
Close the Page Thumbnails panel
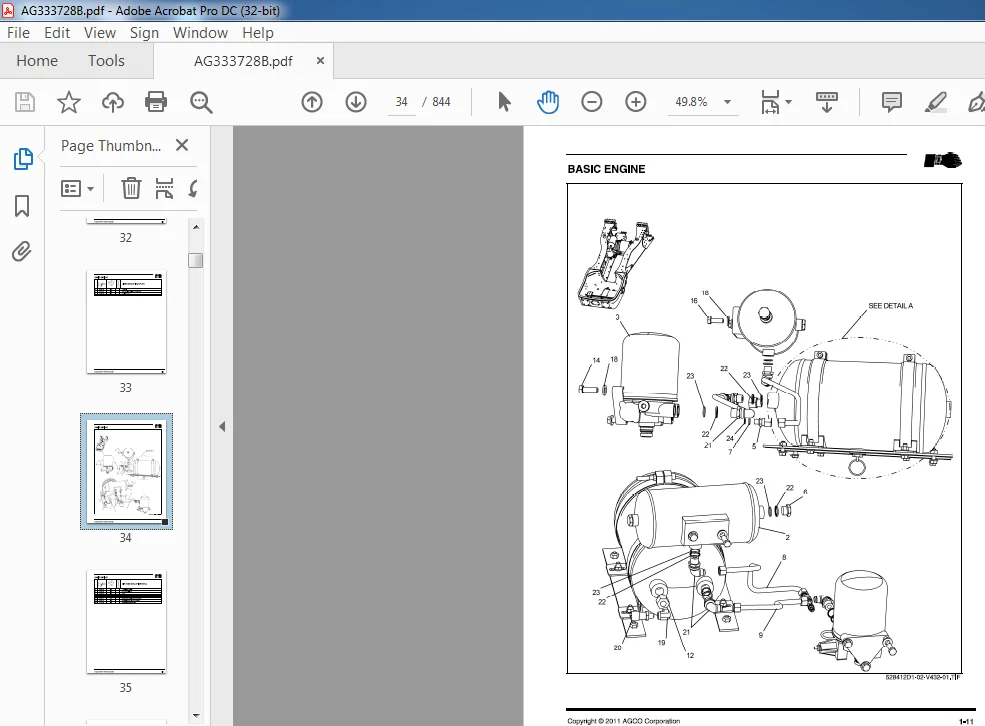(182, 145)
